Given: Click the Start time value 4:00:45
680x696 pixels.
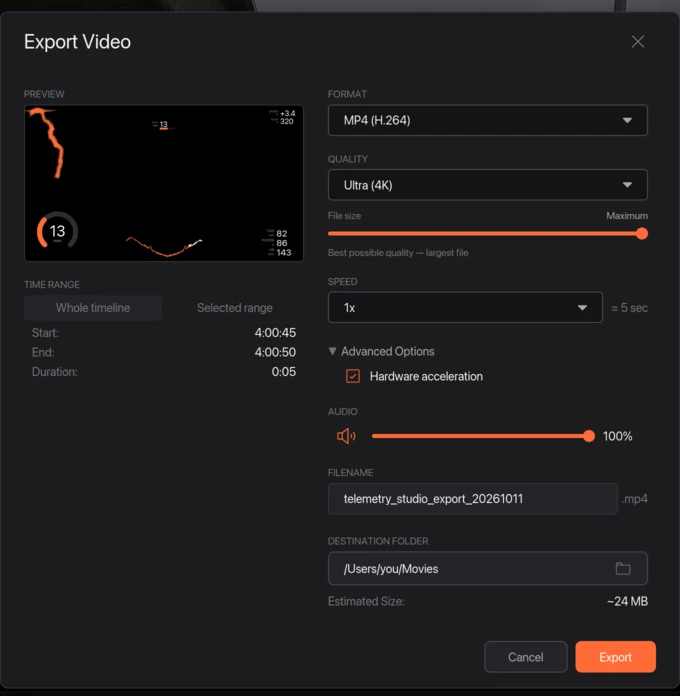Looking at the screenshot, I should (x=275, y=332).
